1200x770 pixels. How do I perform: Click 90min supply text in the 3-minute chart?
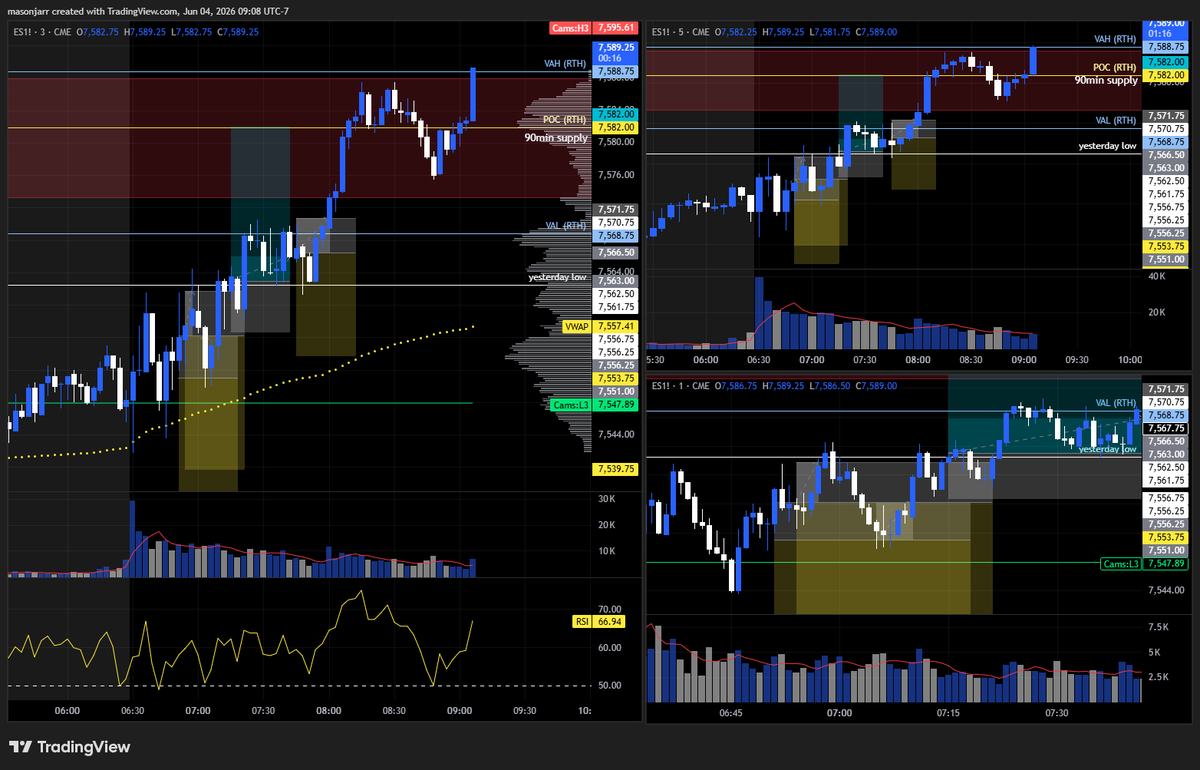557,137
